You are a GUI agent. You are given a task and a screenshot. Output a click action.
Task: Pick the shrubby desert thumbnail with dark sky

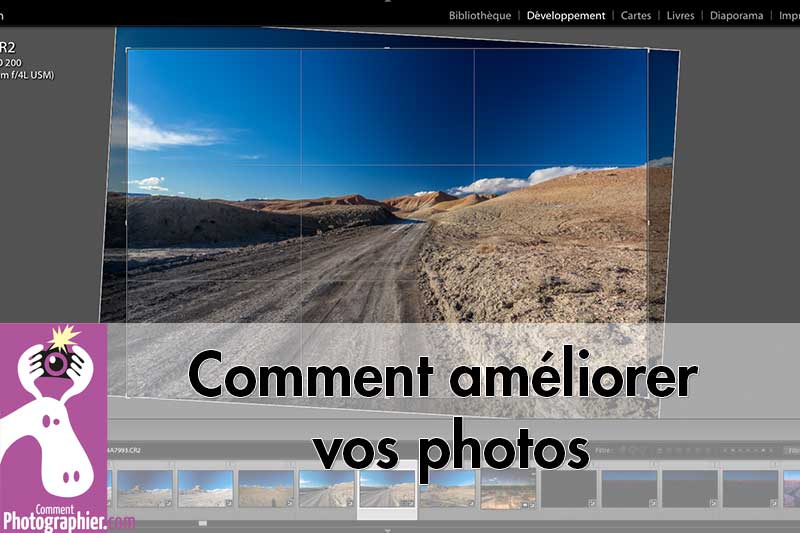[508, 490]
